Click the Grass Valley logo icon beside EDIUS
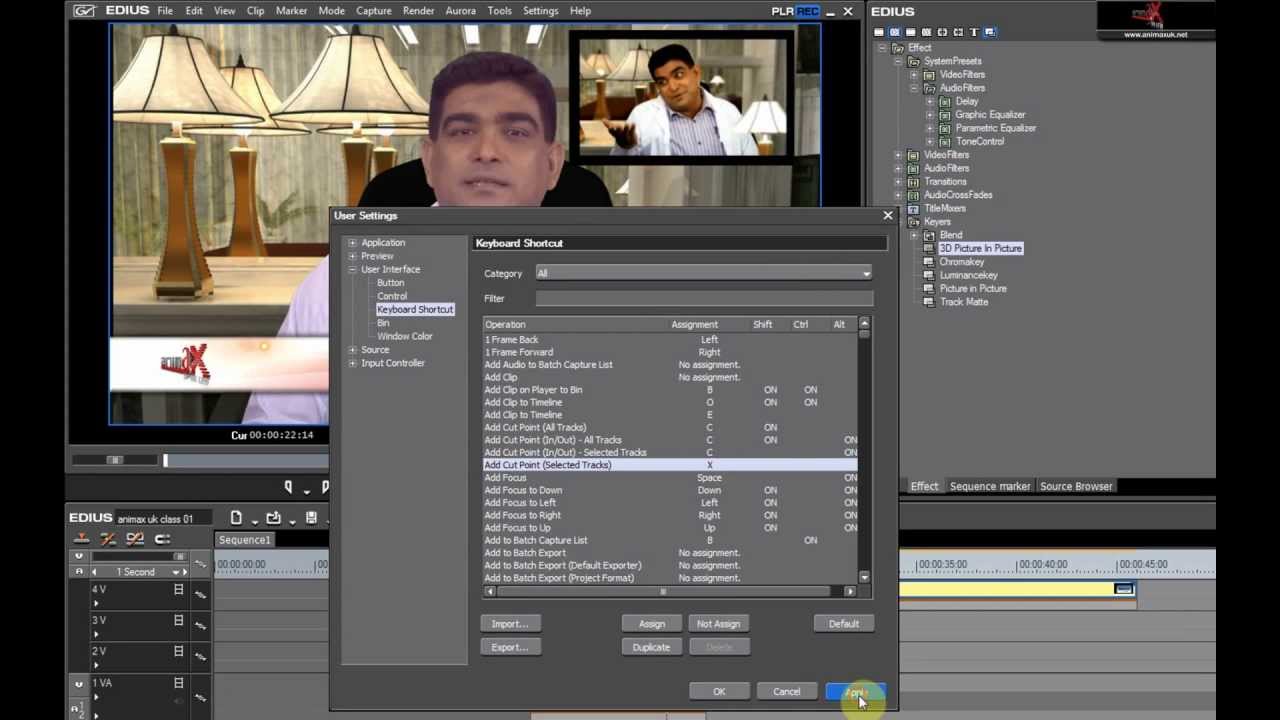The height and width of the screenshot is (720, 1280). pos(84,11)
